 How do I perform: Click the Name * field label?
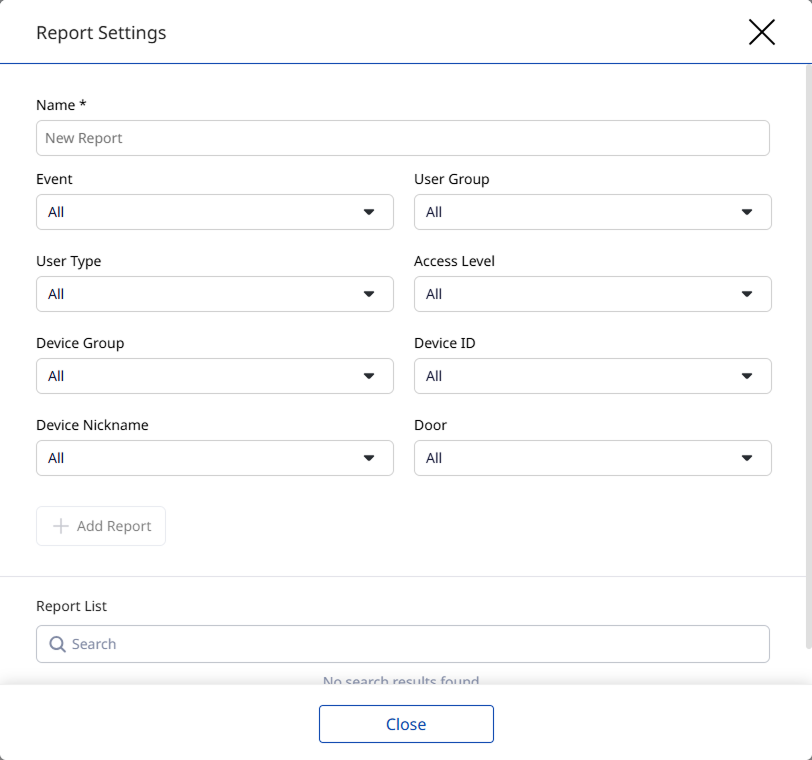(x=60, y=105)
